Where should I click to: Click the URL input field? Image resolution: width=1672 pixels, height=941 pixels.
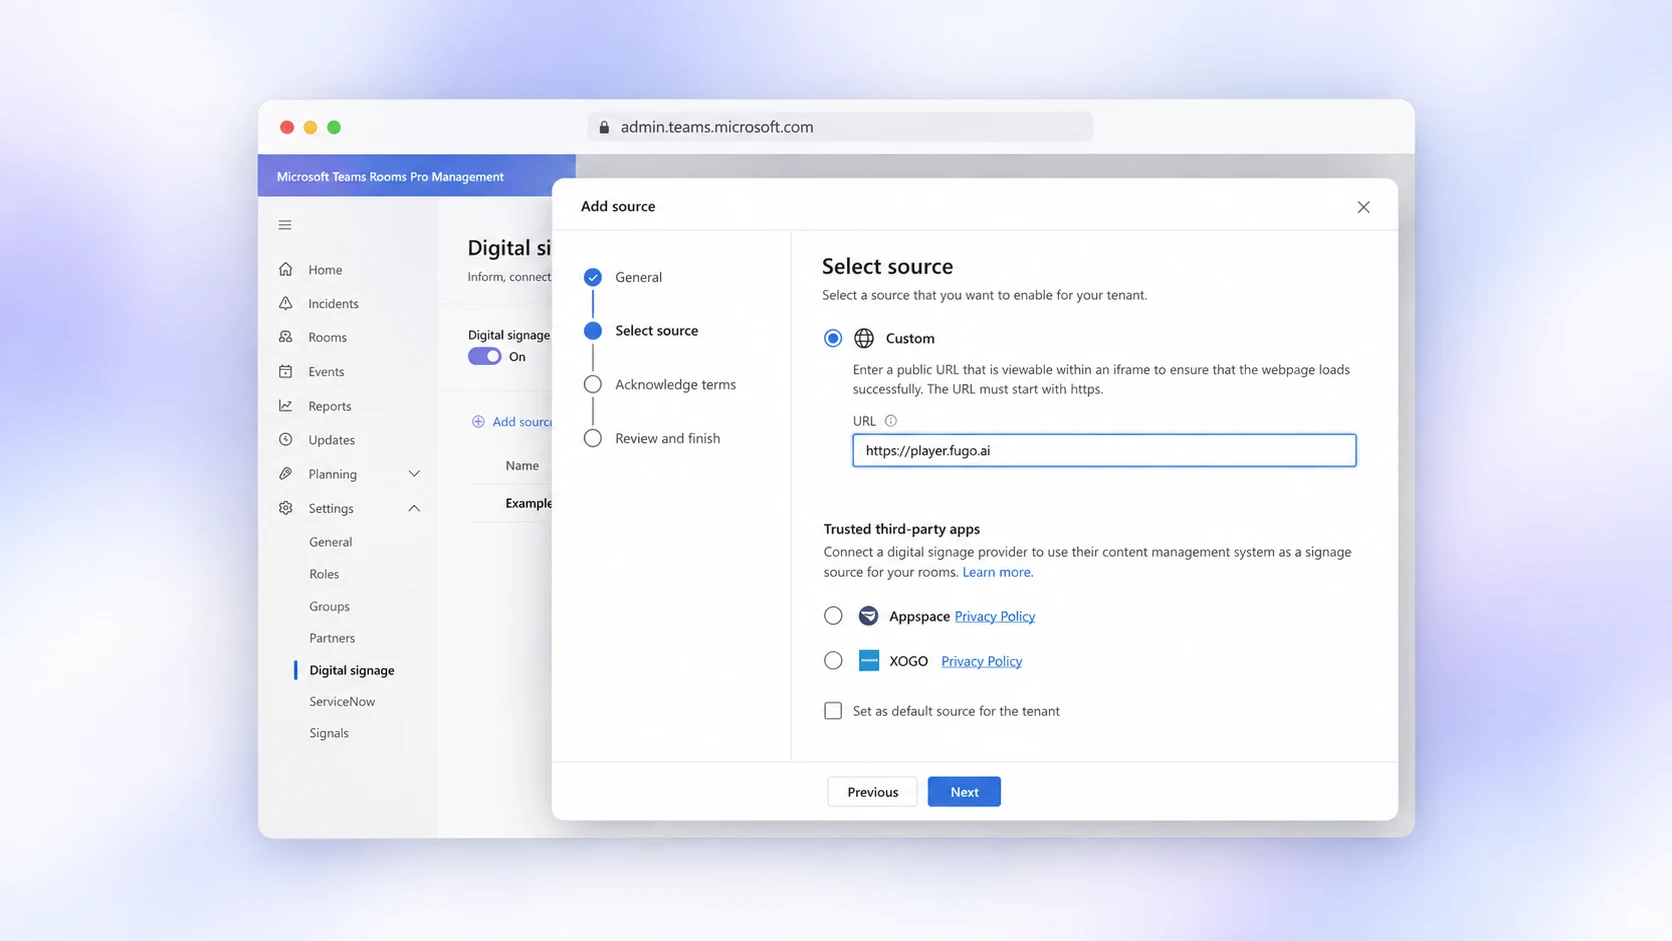pos(1104,450)
